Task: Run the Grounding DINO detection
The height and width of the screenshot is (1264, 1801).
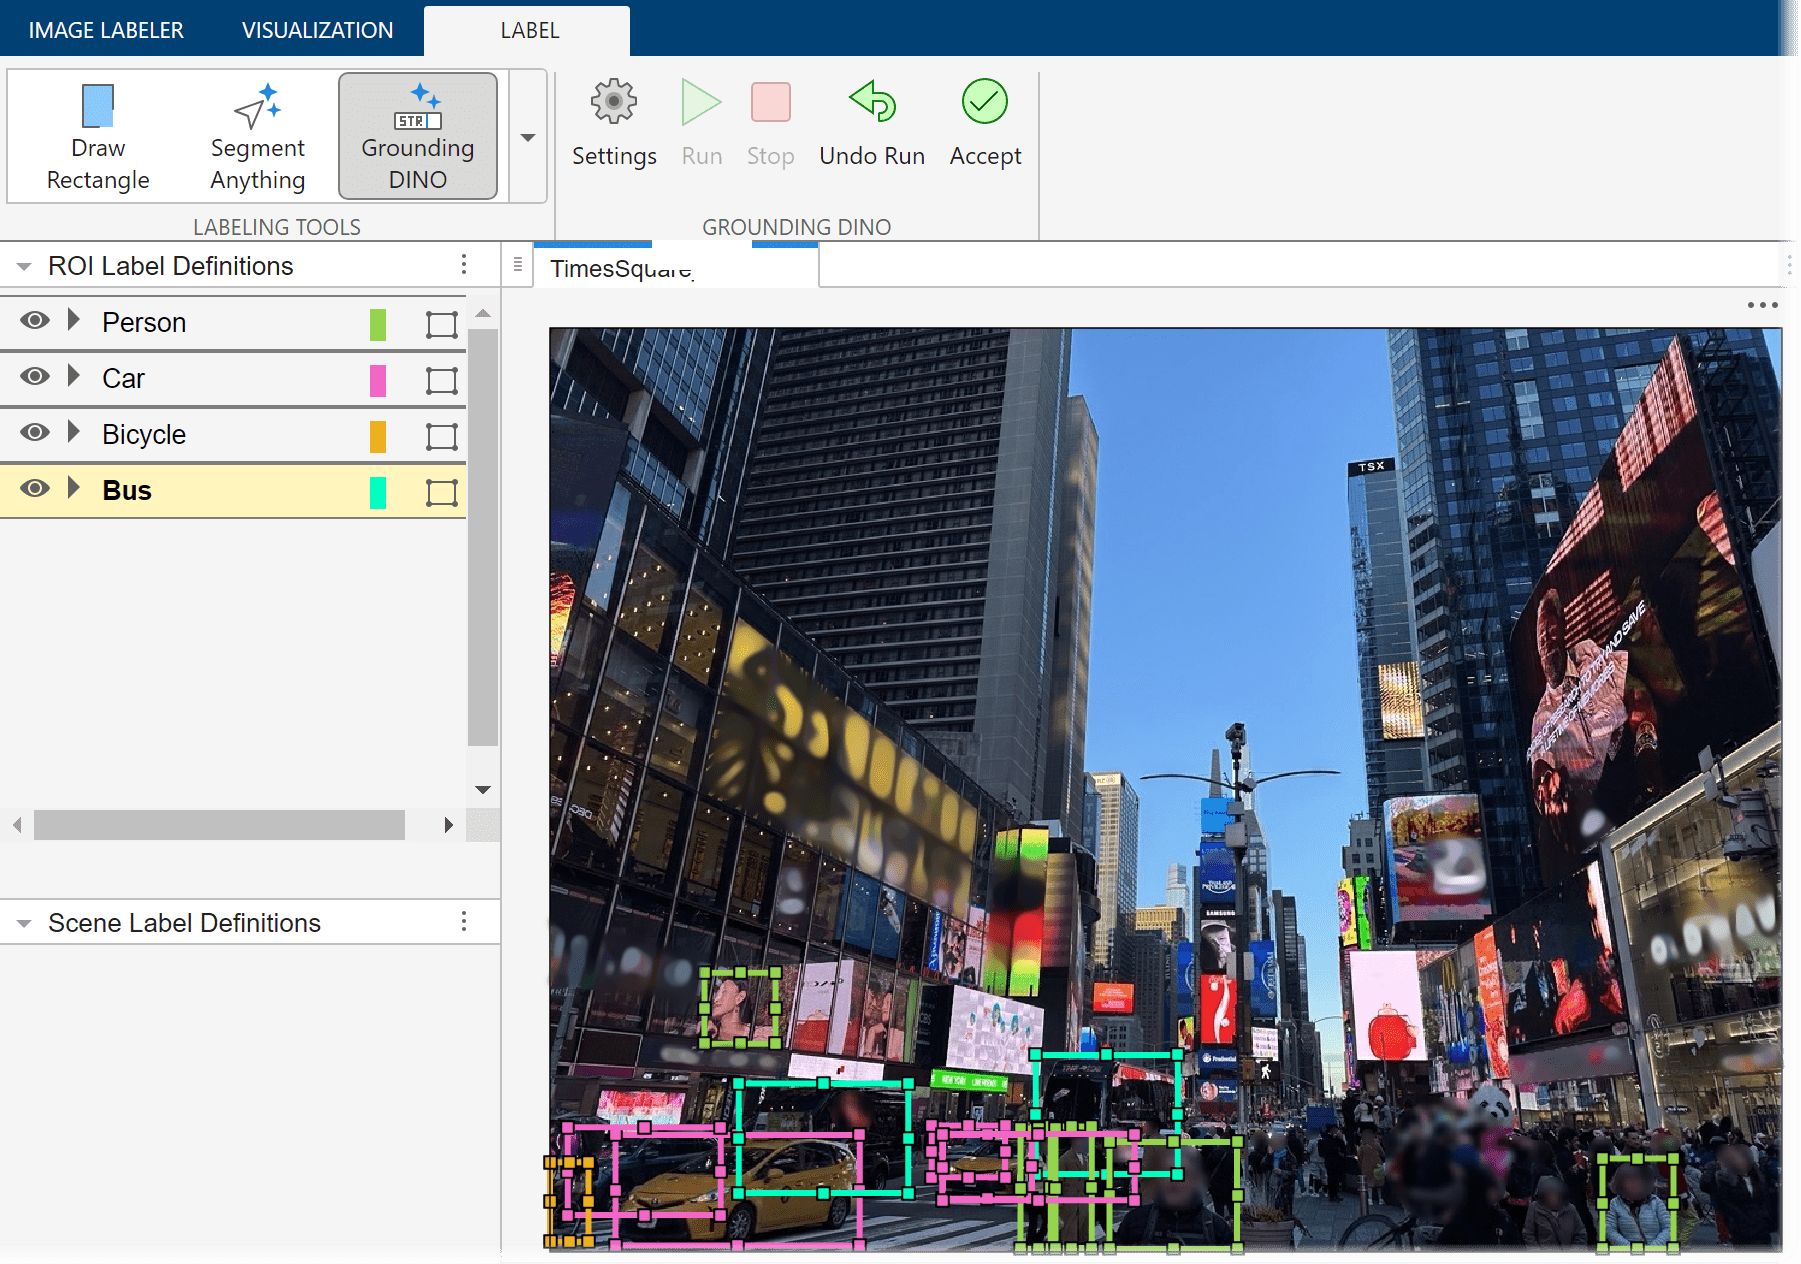Action: [701, 122]
